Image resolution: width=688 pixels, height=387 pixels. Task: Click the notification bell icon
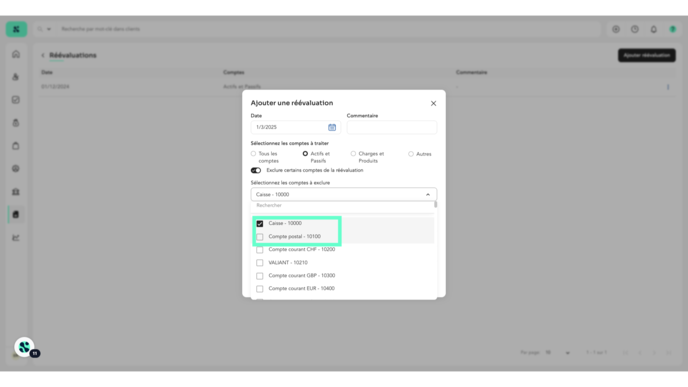[x=653, y=29]
